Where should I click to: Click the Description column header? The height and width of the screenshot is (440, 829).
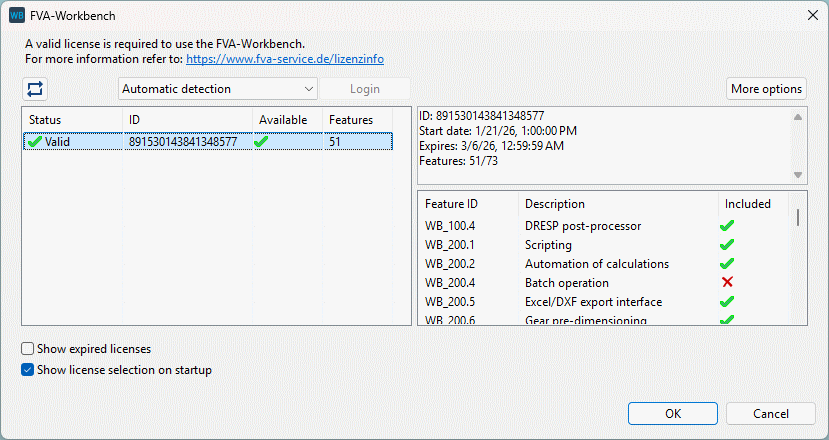click(x=618, y=204)
